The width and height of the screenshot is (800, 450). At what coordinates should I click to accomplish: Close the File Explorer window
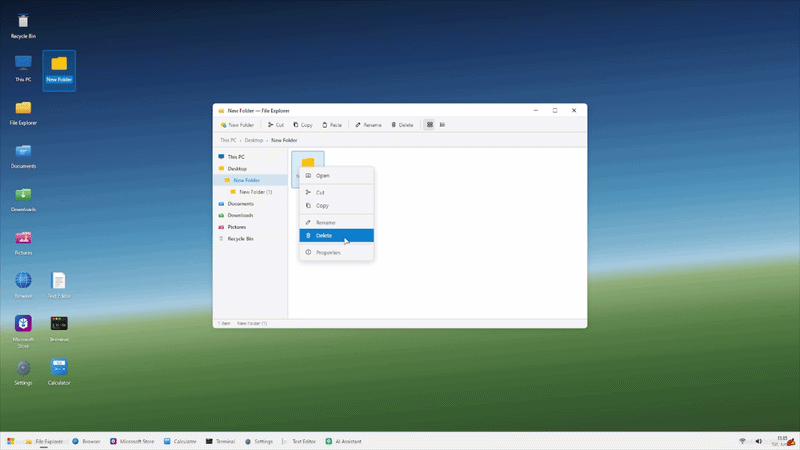(x=574, y=110)
